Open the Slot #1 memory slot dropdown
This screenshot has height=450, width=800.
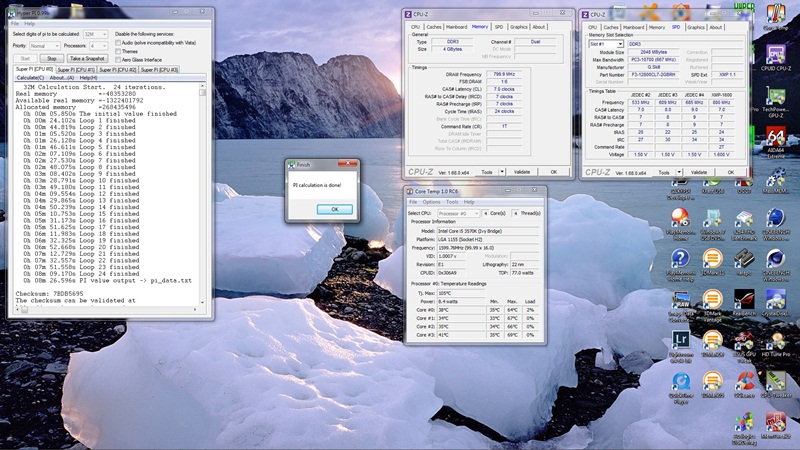pyautogui.click(x=606, y=44)
